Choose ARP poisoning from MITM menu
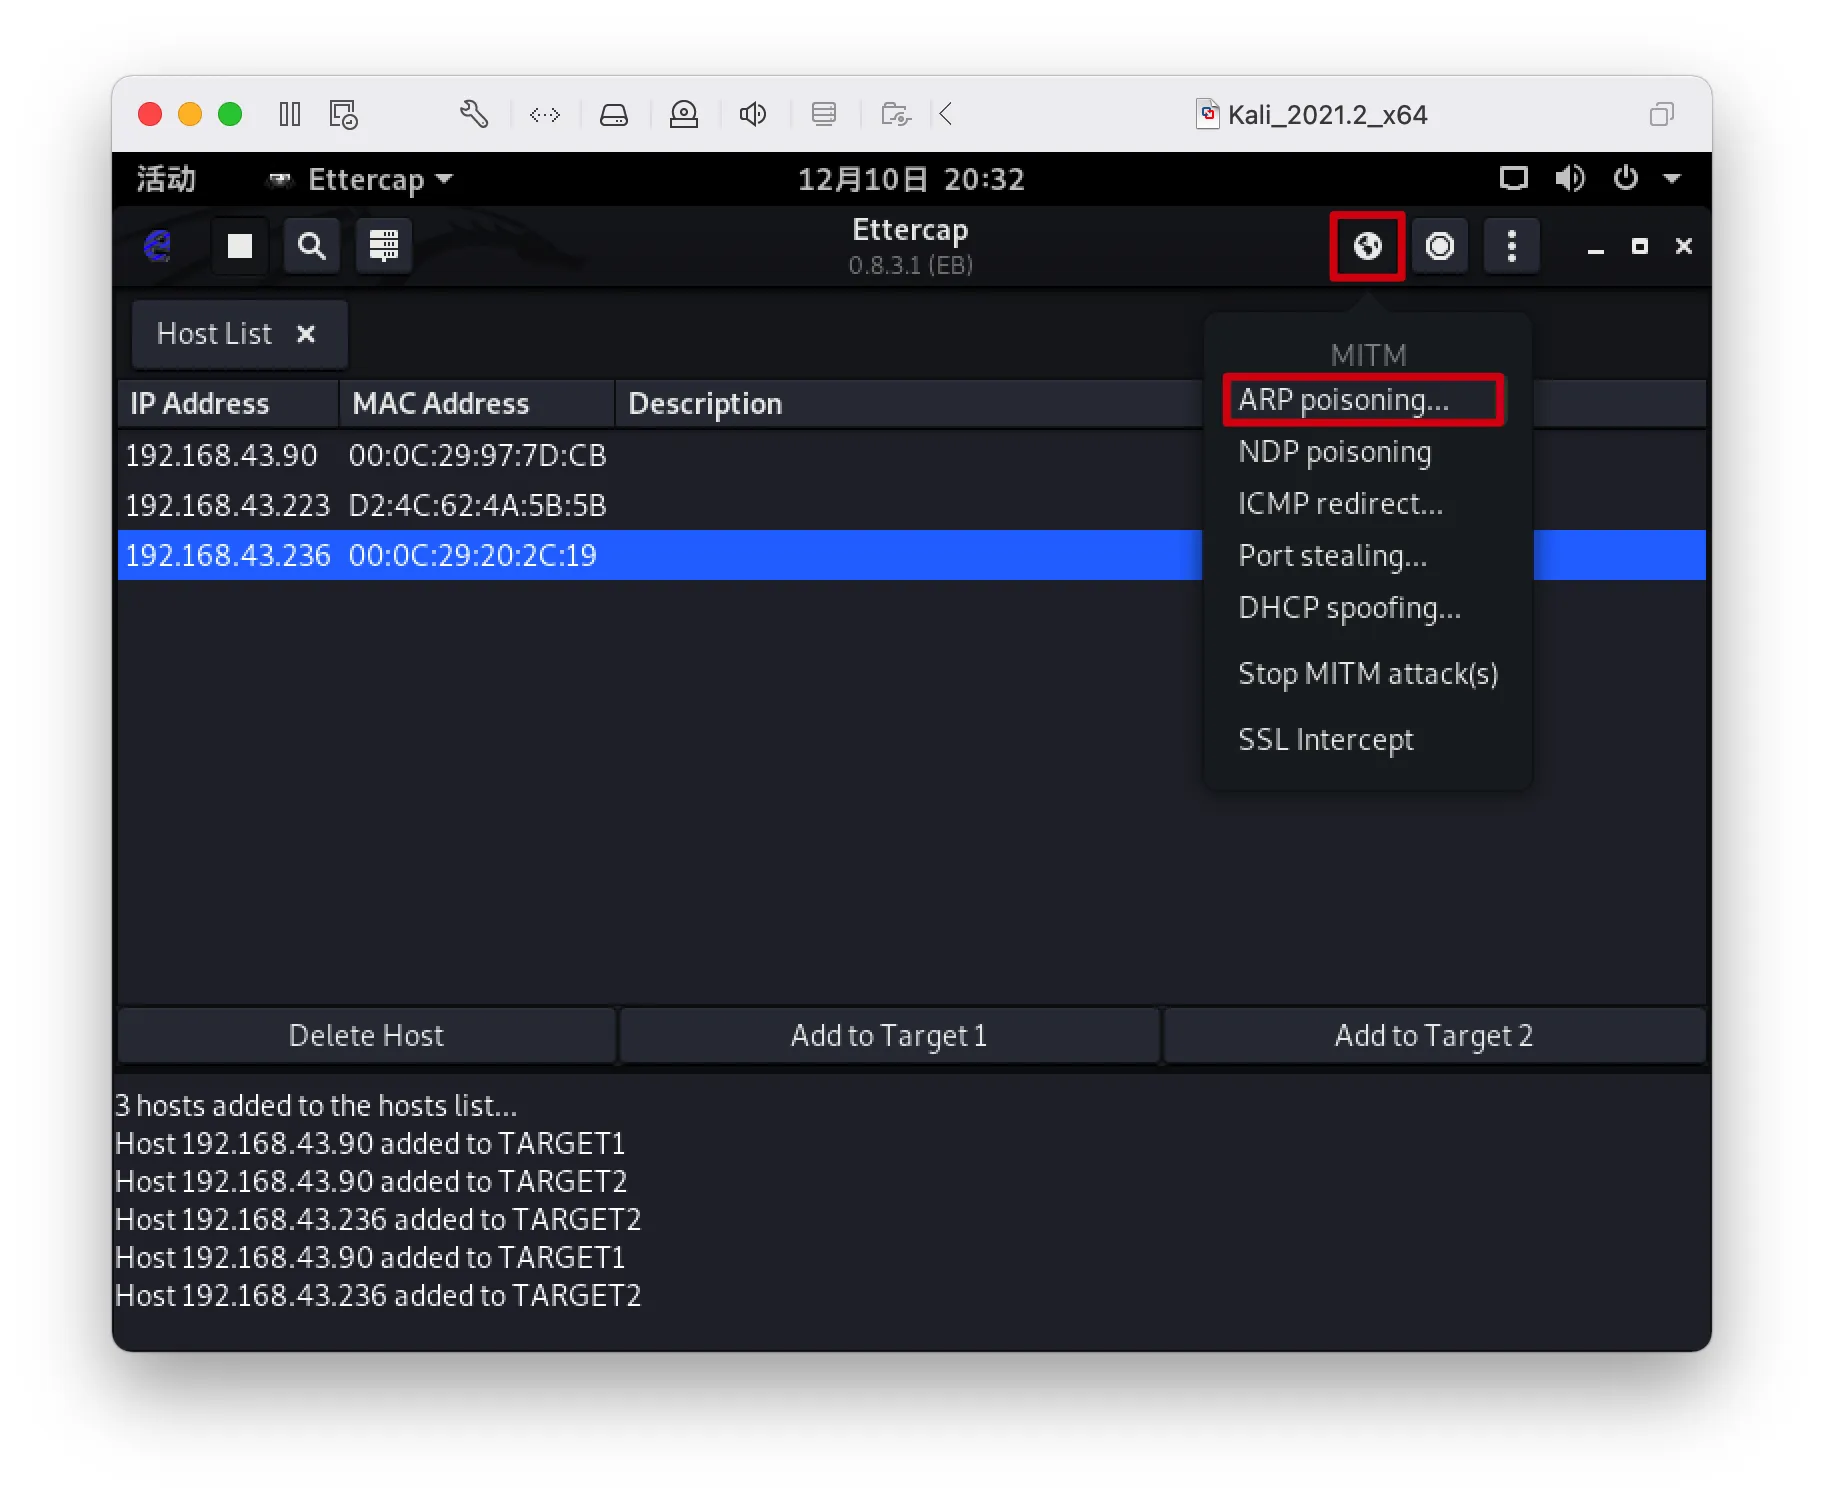The image size is (1824, 1500). tap(1363, 400)
